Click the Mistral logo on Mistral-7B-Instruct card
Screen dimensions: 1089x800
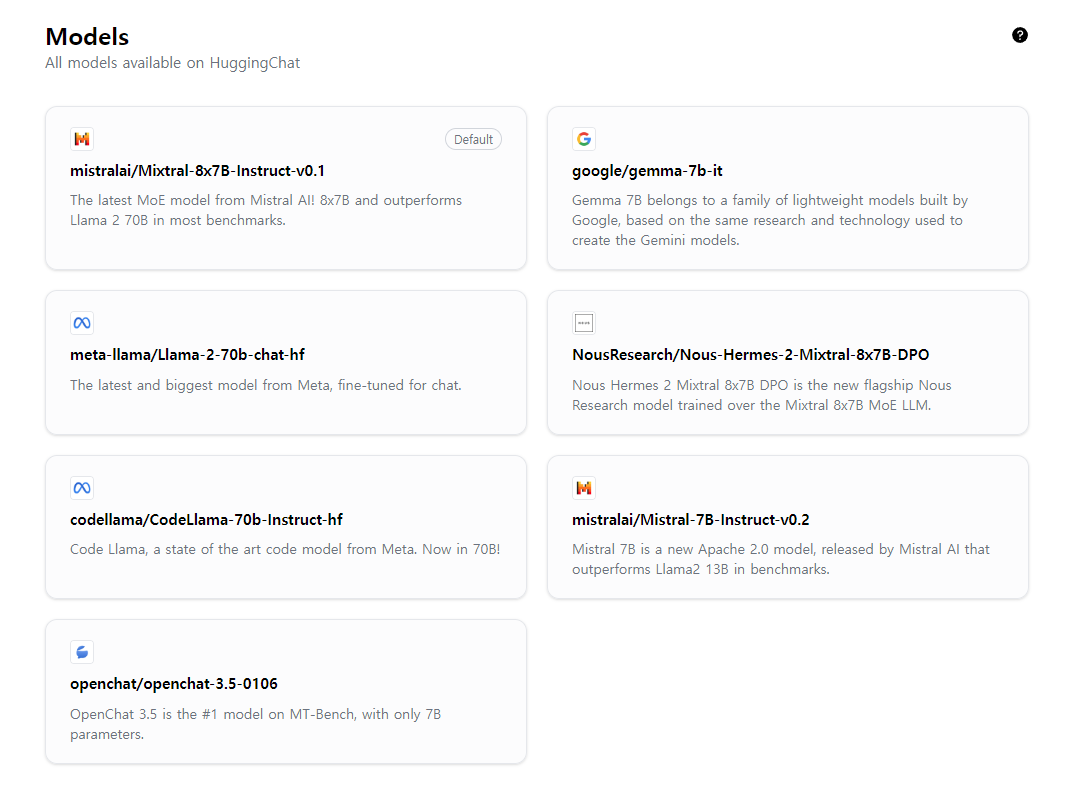click(584, 488)
